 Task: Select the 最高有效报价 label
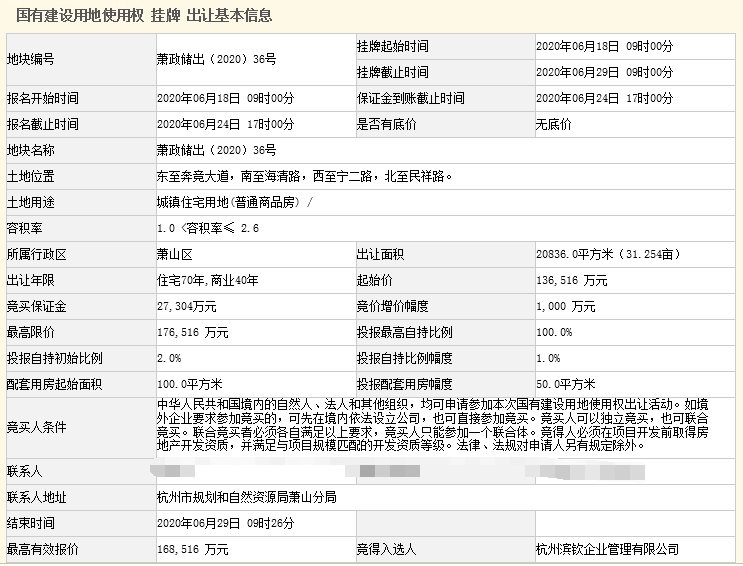coord(43,550)
